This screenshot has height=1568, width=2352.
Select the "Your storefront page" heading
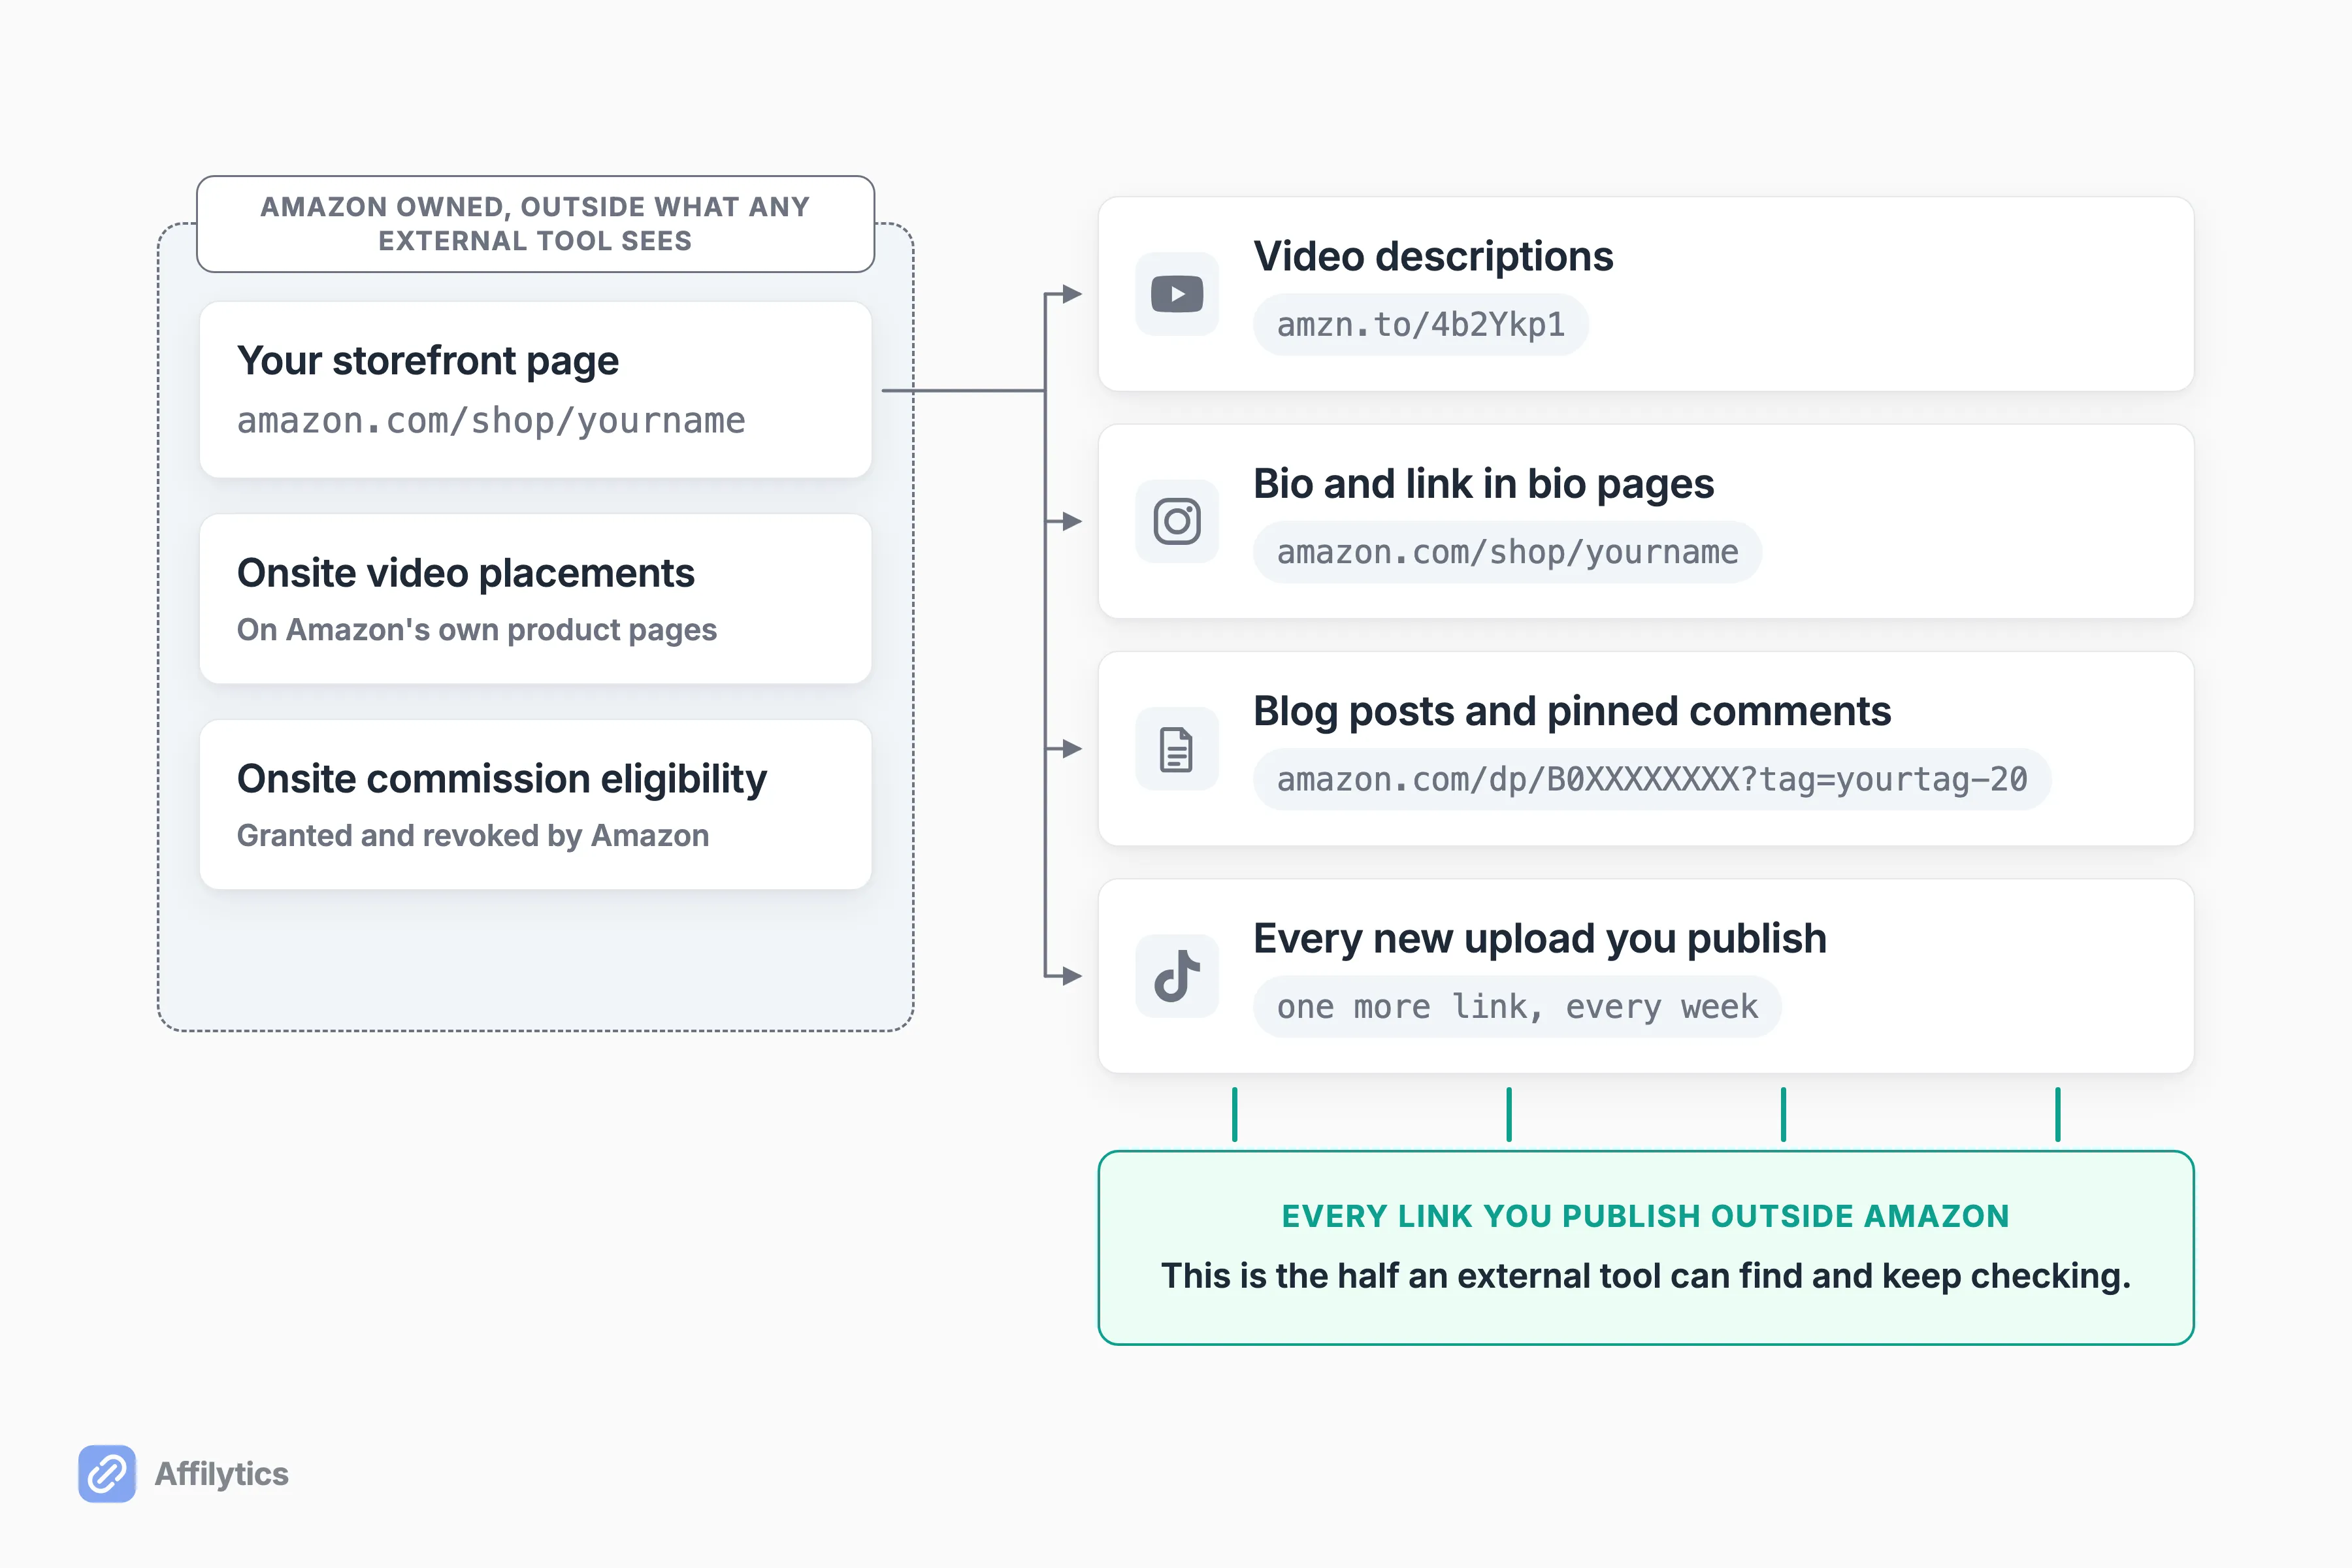point(428,361)
